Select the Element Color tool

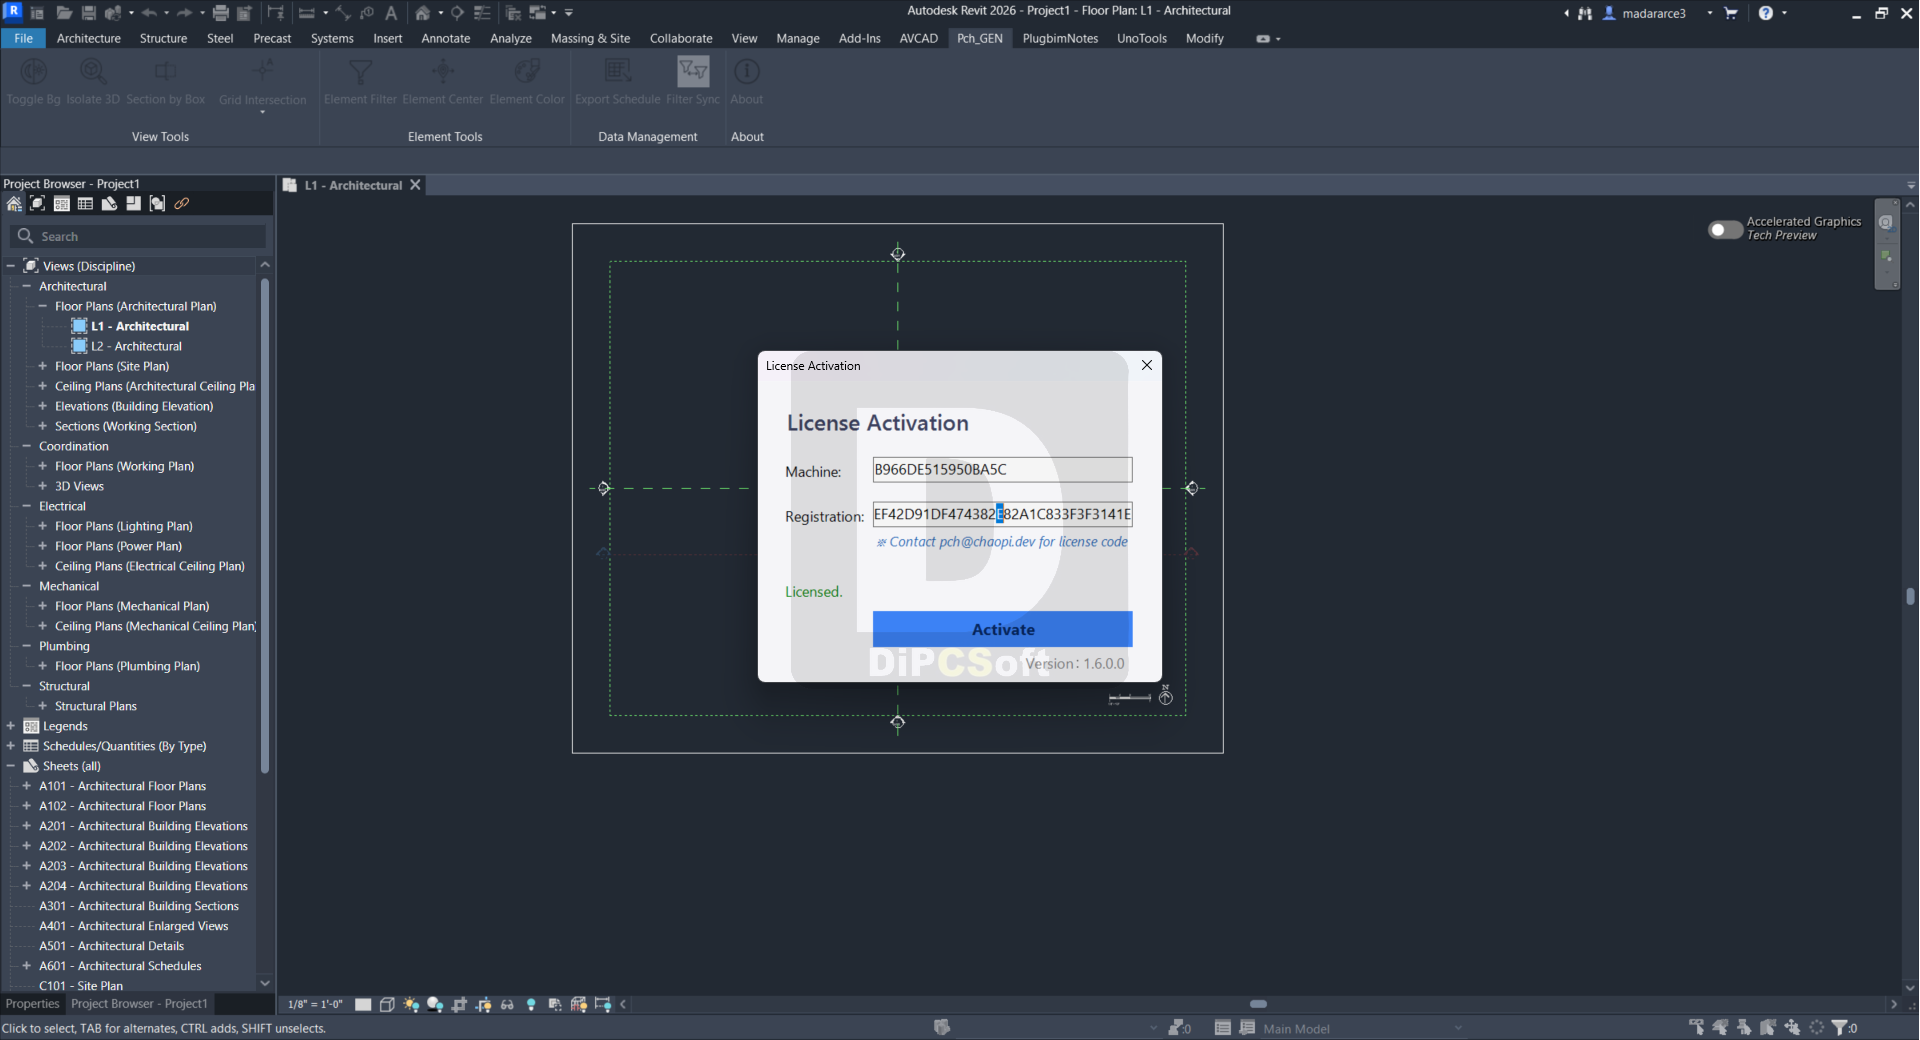[x=527, y=81]
